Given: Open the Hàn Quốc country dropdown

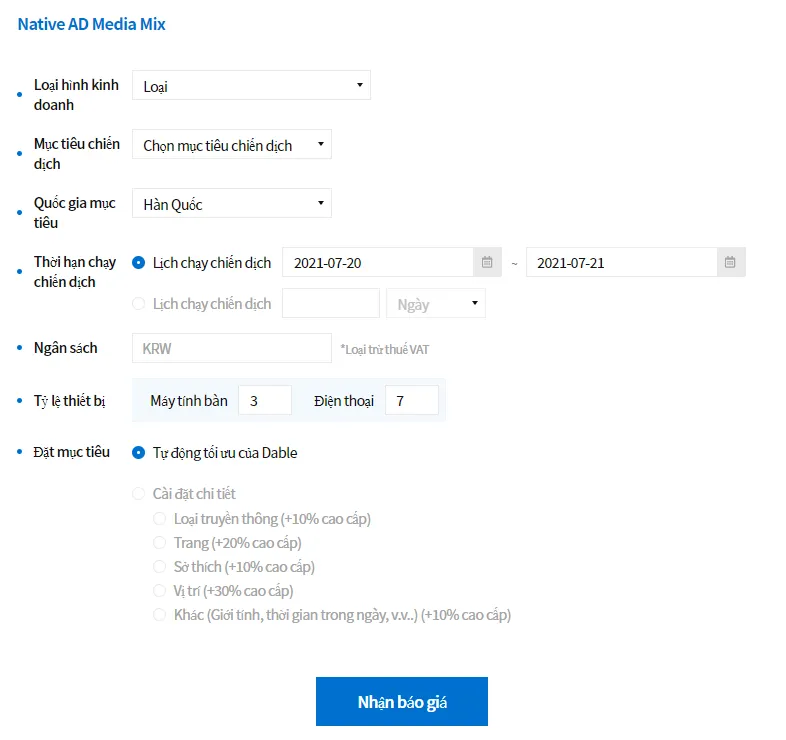Looking at the screenshot, I should [x=232, y=204].
